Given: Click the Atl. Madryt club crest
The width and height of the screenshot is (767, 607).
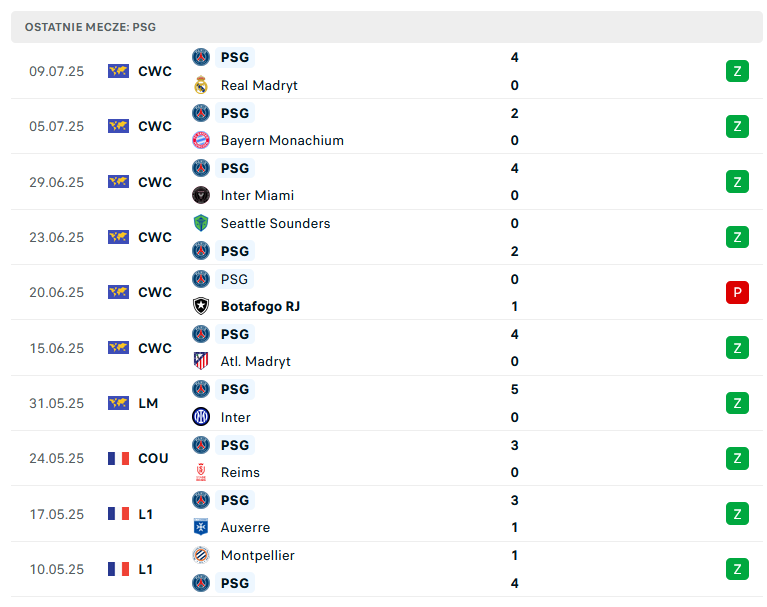Looking at the screenshot, I should pyautogui.click(x=201, y=361).
